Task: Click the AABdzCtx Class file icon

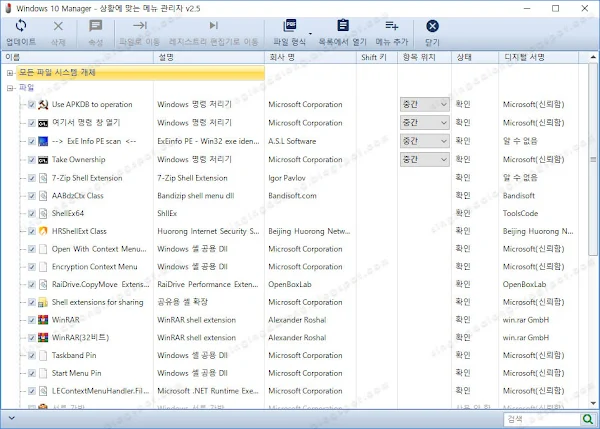Action: (x=43, y=196)
